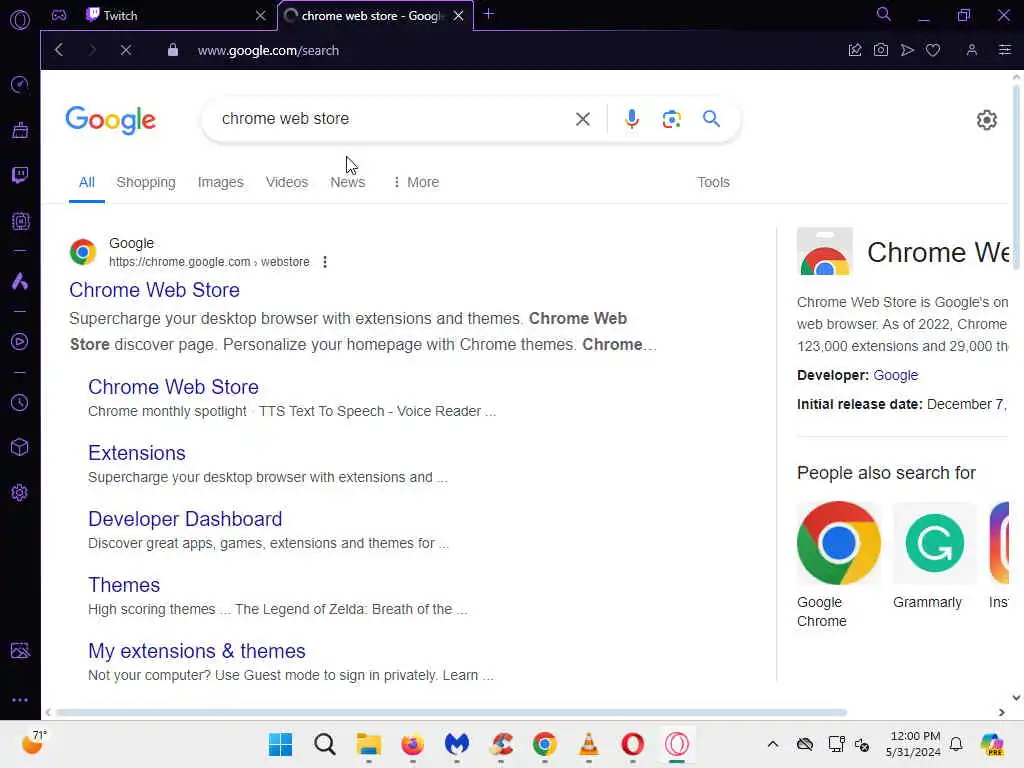Open Twitch panel in sidebar
The height and width of the screenshot is (768, 1024).
(x=20, y=175)
